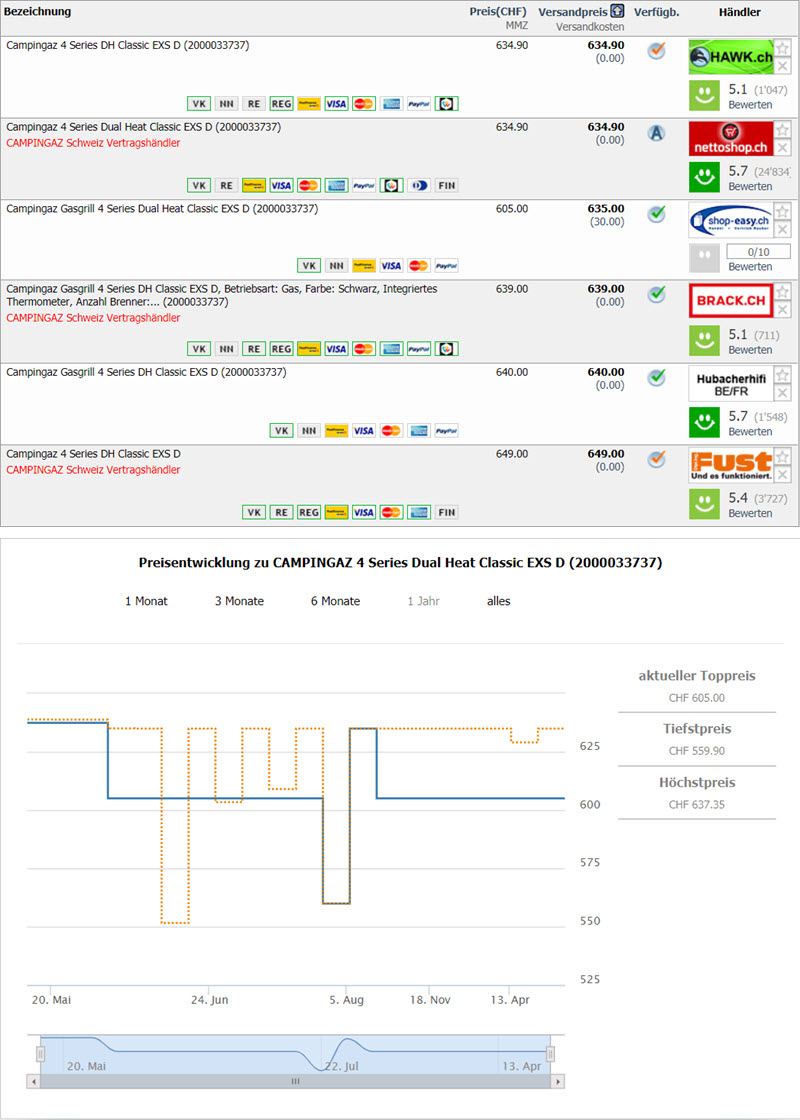Click the grey smiley icon for shop-easy.ch
The width and height of the screenshot is (800, 1120).
point(704,258)
